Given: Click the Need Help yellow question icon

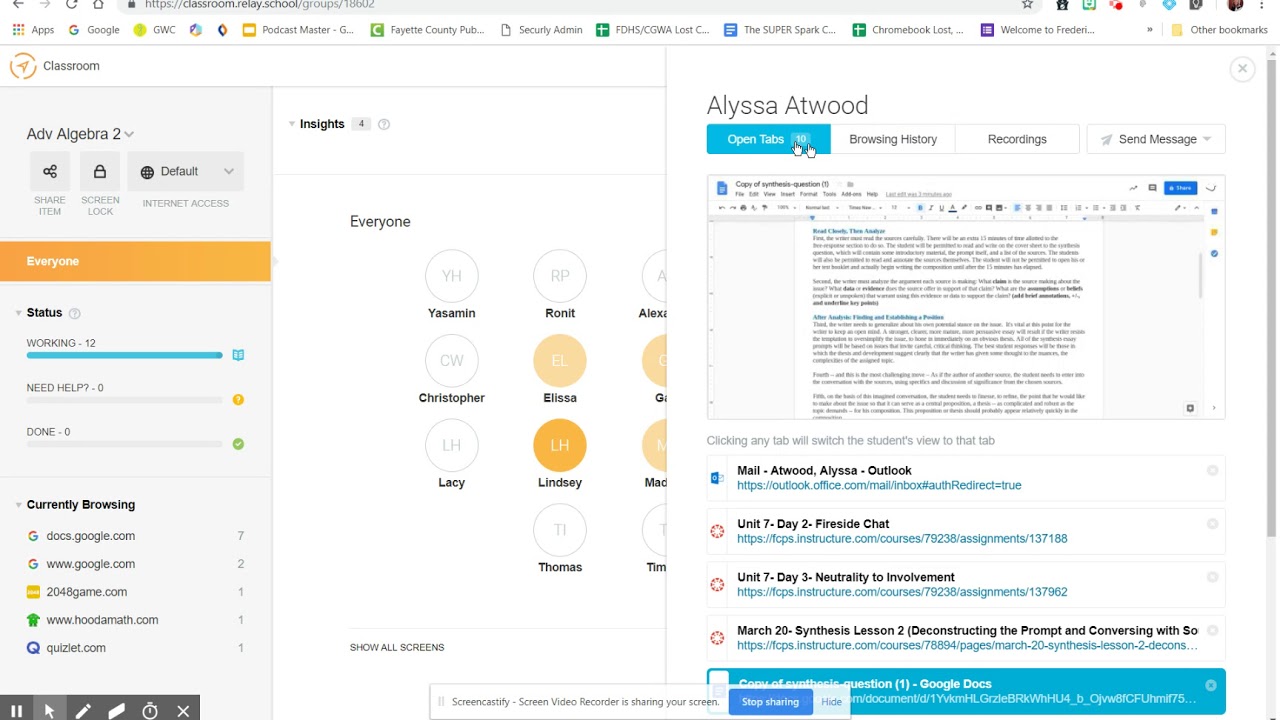Looking at the screenshot, I should [238, 399].
